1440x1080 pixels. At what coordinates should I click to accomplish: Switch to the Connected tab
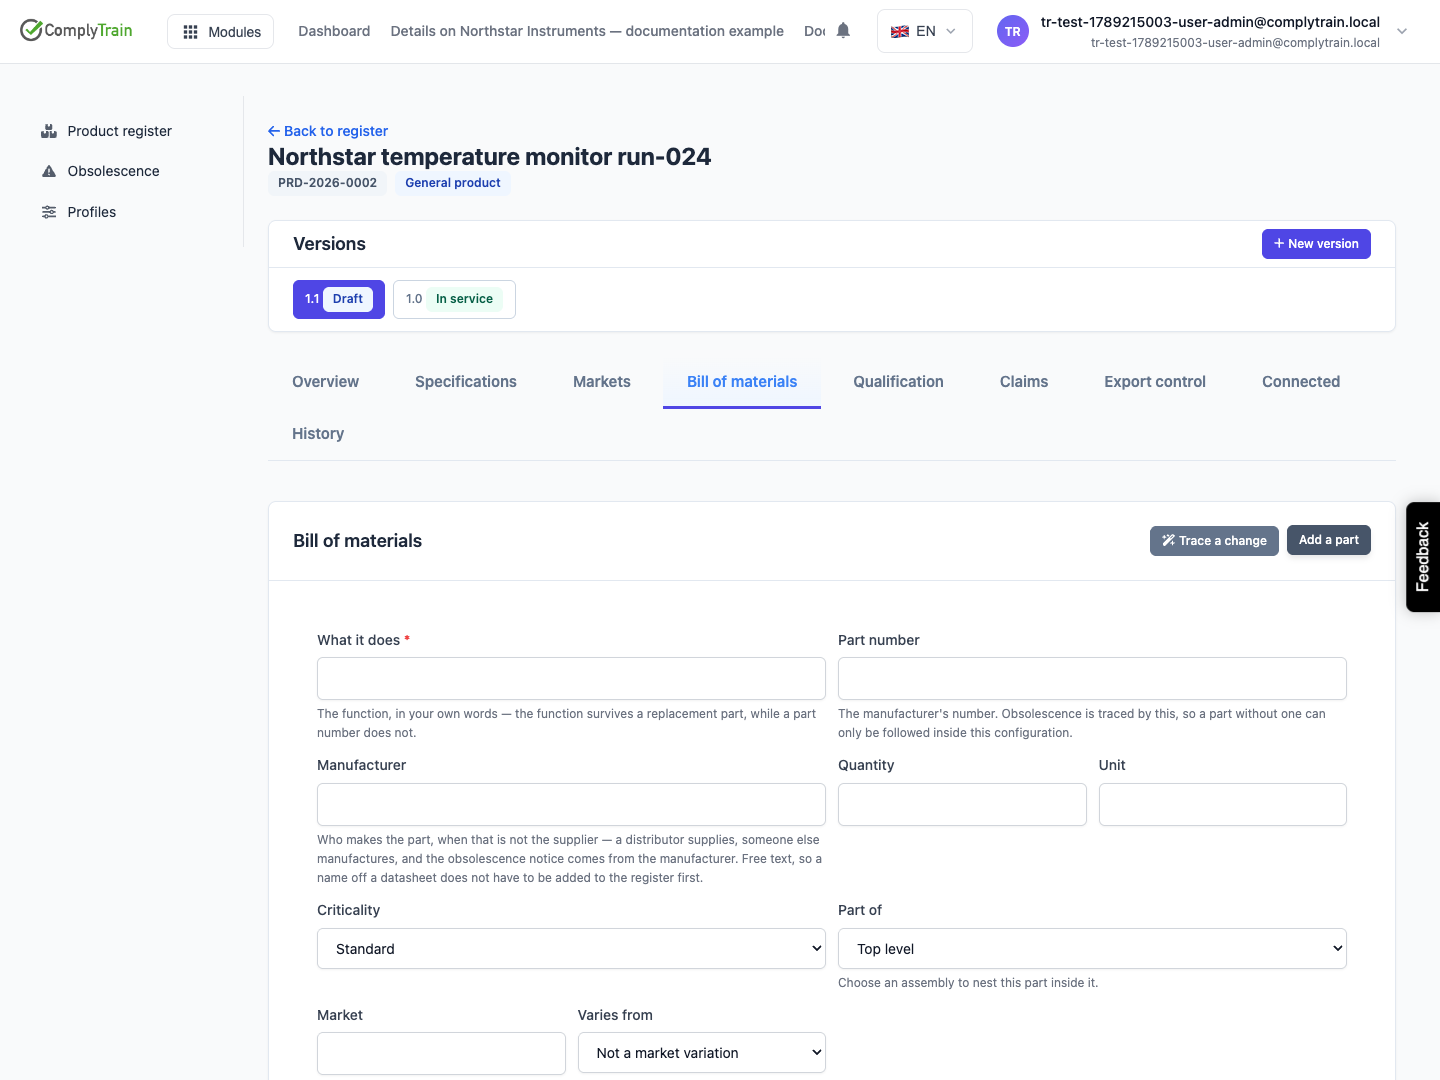(1301, 382)
